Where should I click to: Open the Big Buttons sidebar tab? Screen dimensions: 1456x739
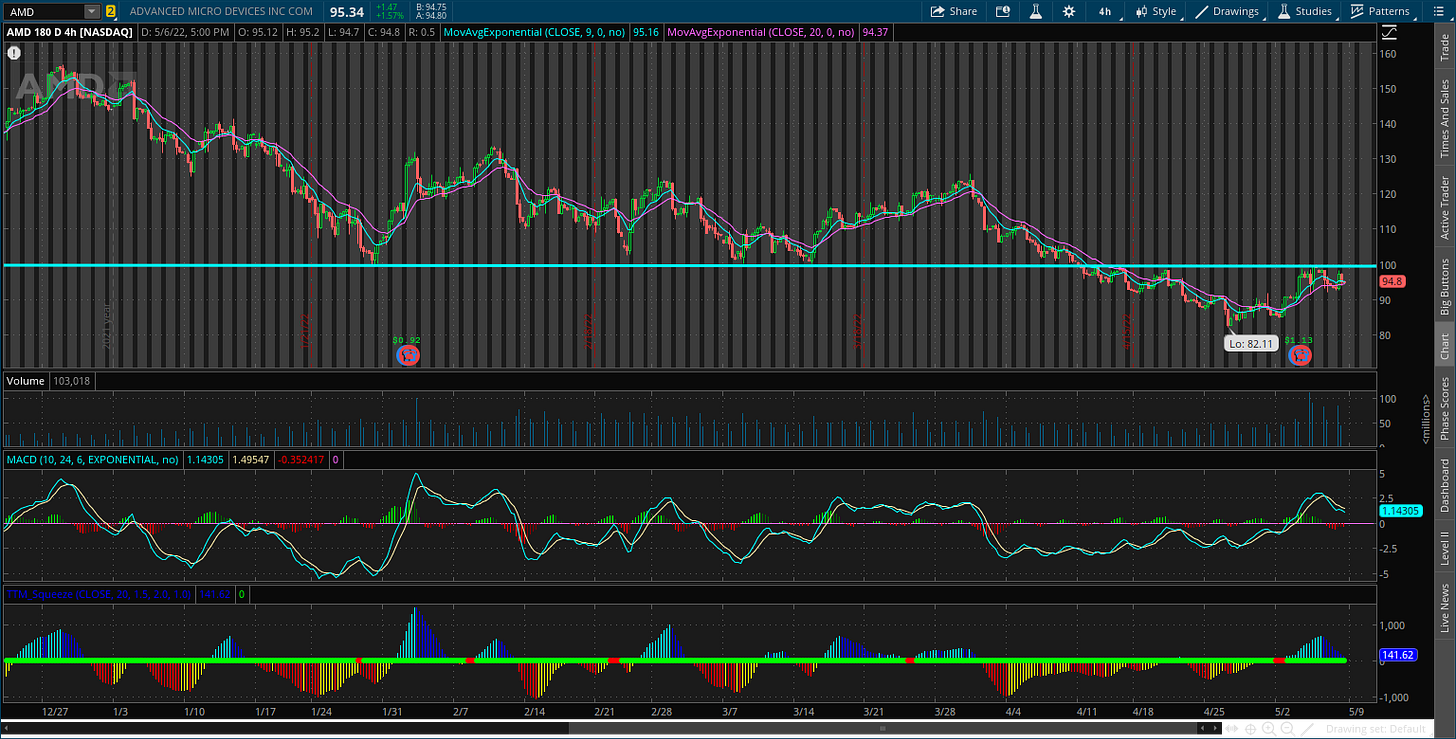(x=1443, y=286)
